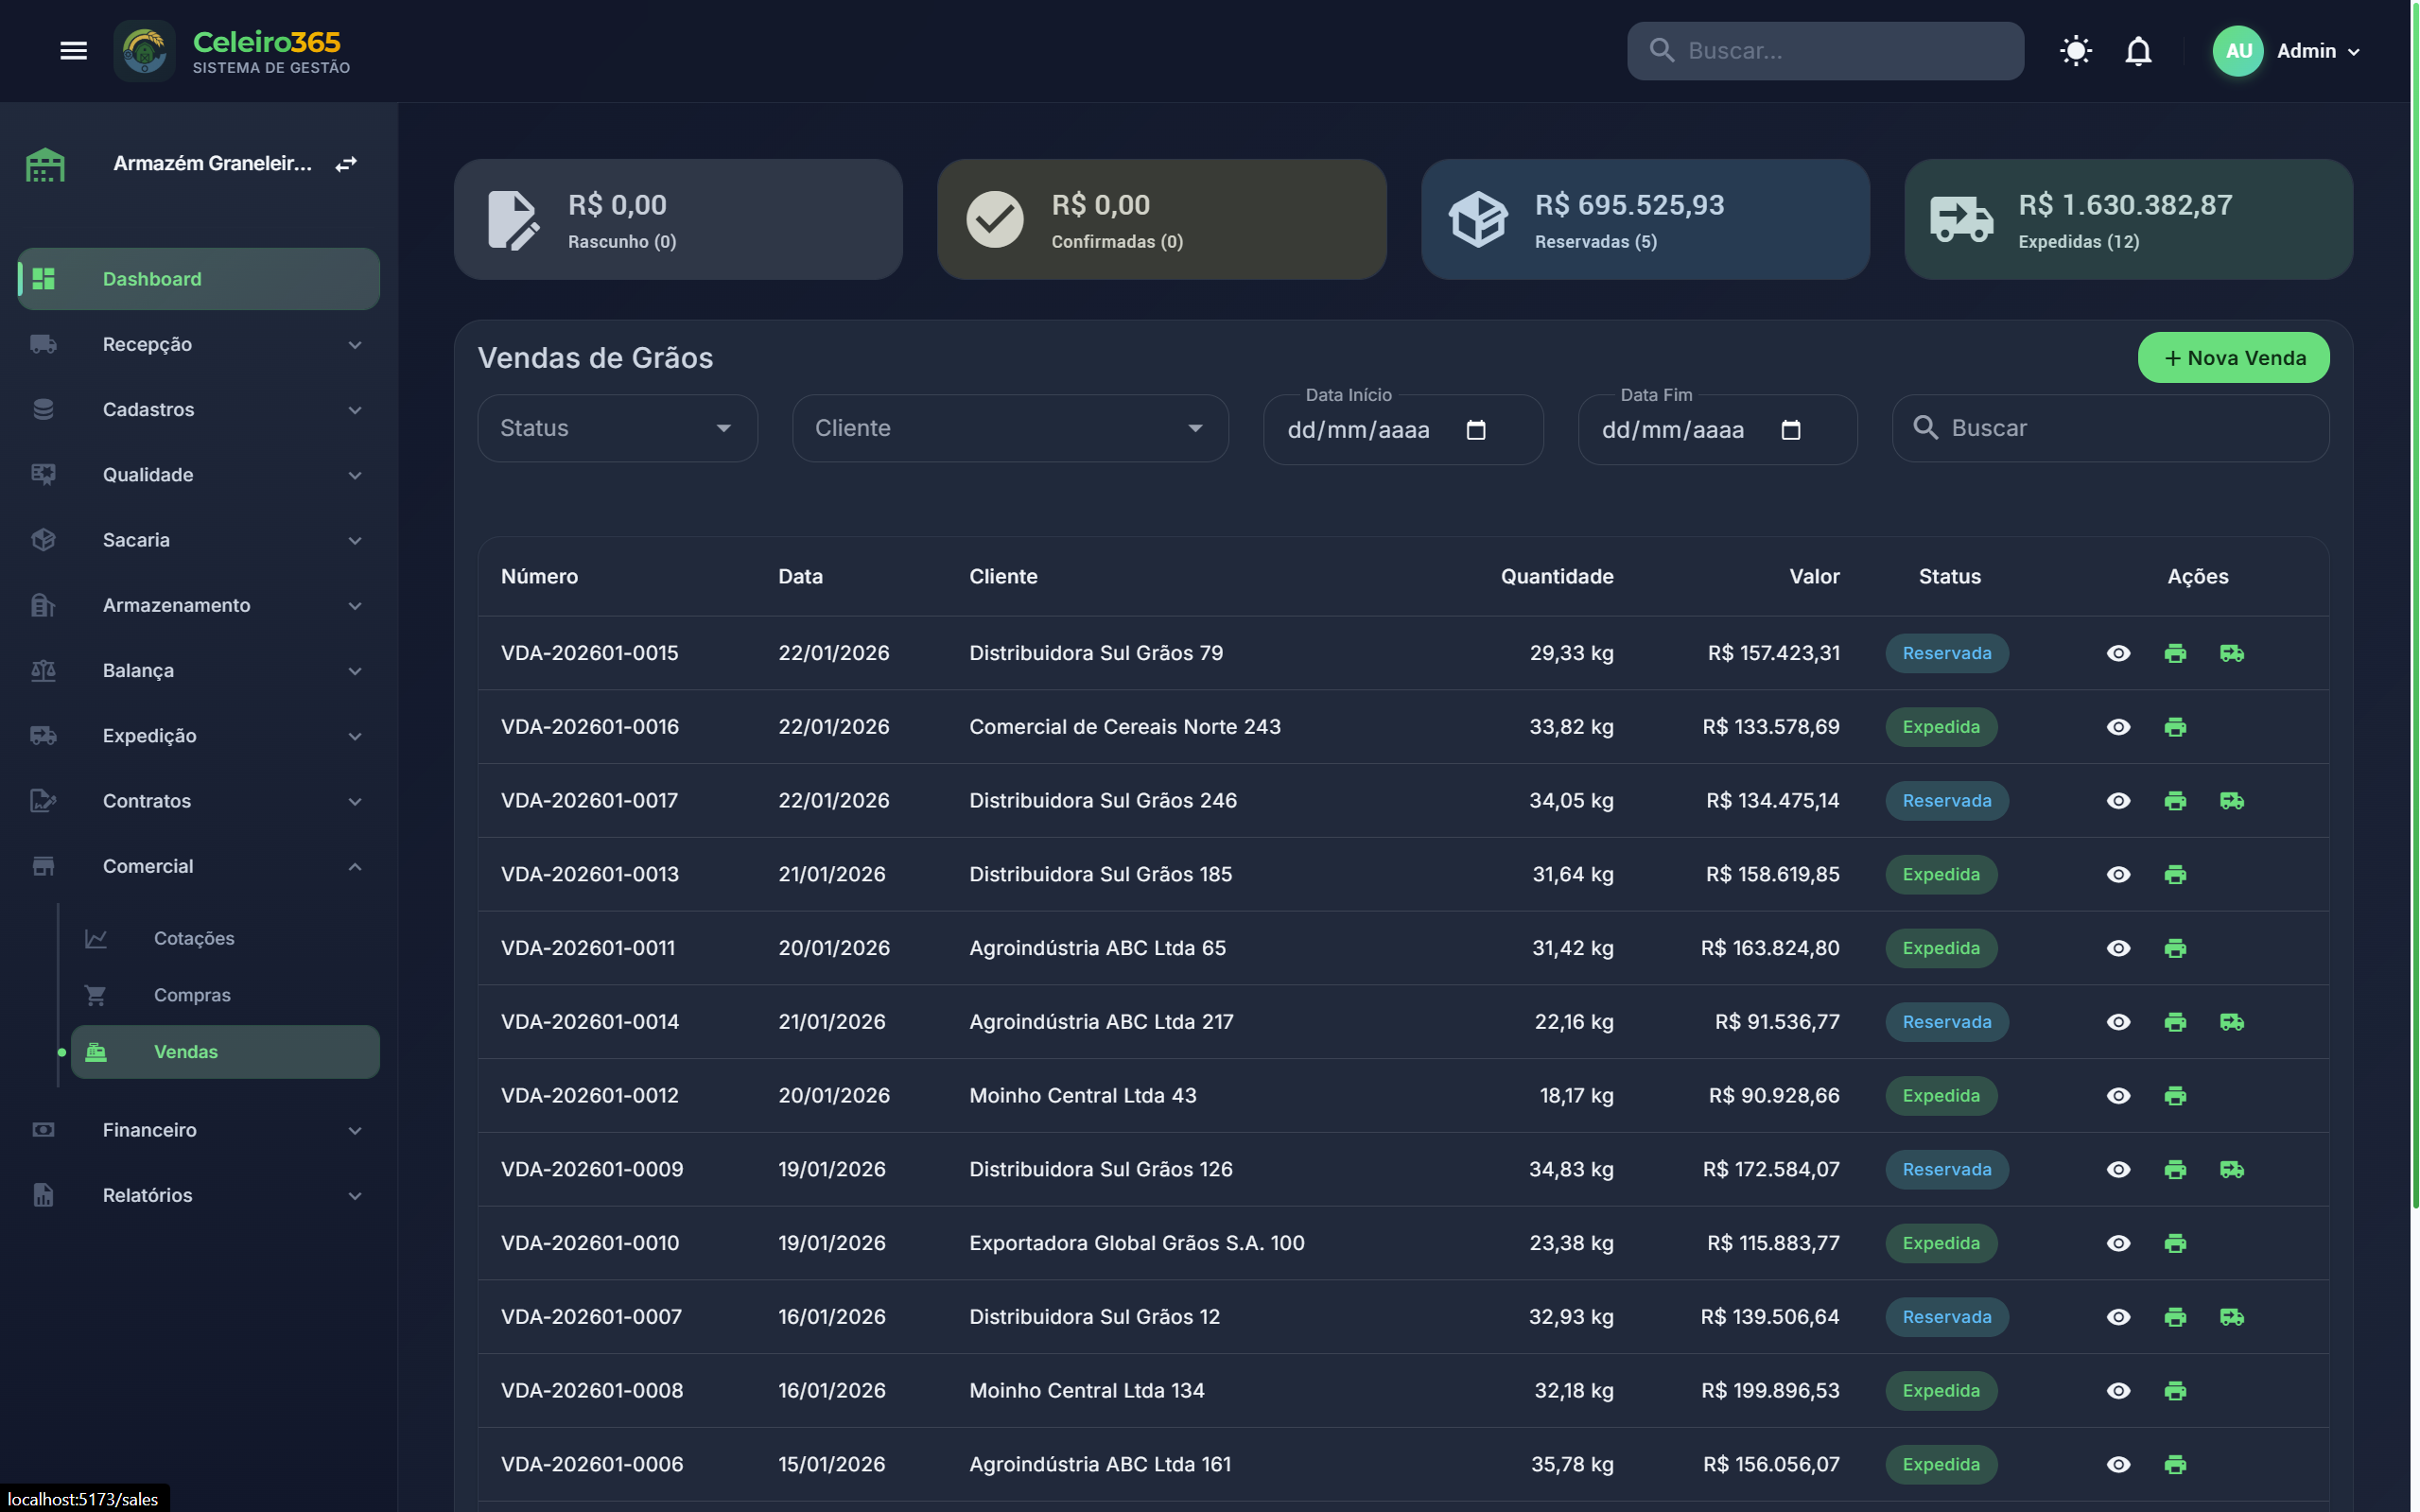Click the table Buscar search field
2420x1512 pixels.
pos(2130,428)
